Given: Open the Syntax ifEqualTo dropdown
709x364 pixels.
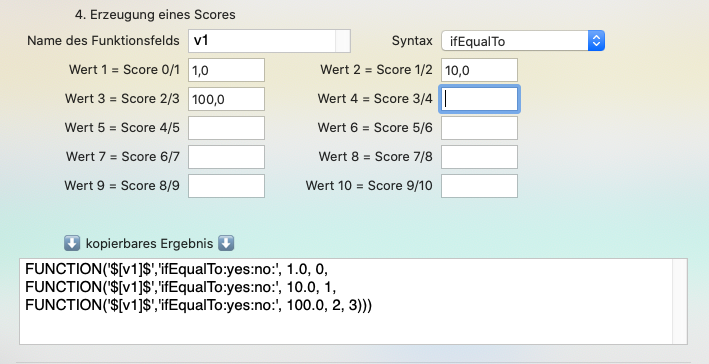Looking at the screenshot, I should point(523,41).
